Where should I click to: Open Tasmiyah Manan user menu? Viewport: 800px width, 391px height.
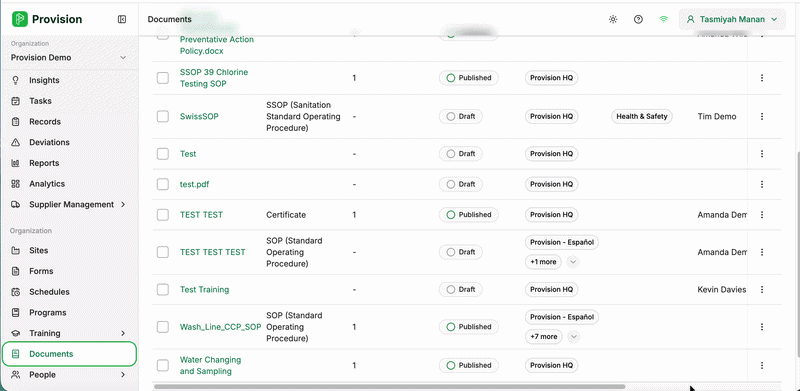[732, 19]
